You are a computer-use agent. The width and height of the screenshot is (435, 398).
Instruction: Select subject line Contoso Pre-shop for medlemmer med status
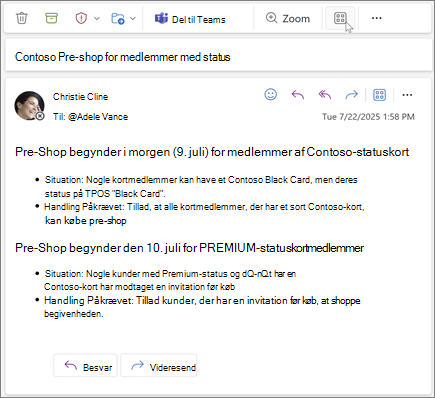click(123, 57)
